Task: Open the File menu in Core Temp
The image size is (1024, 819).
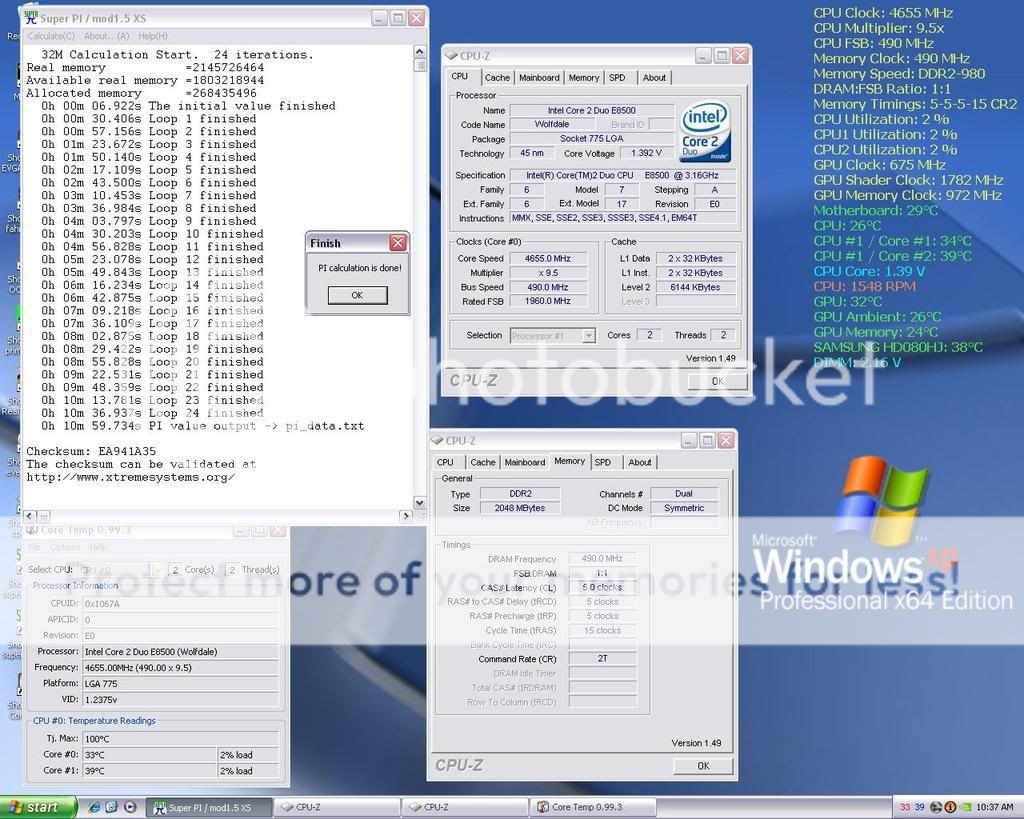Action: [35, 547]
